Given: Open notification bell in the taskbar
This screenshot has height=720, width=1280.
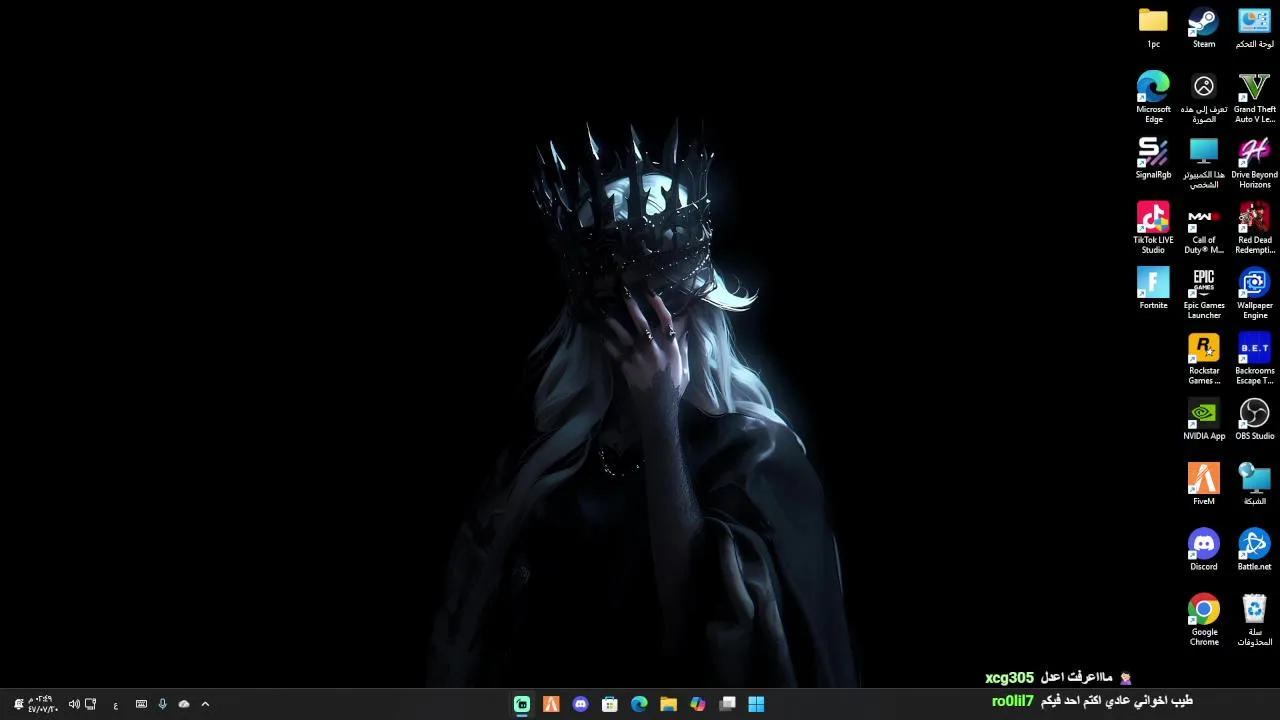Looking at the screenshot, I should tap(18, 704).
